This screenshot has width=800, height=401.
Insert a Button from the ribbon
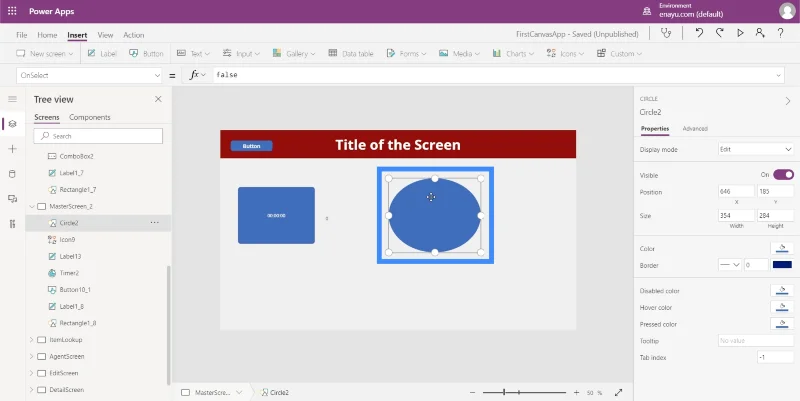(146, 54)
